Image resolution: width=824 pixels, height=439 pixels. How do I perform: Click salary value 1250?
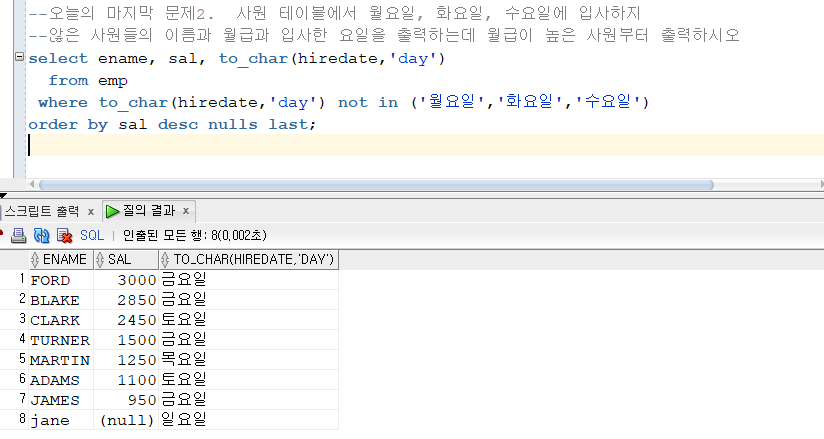[137, 360]
